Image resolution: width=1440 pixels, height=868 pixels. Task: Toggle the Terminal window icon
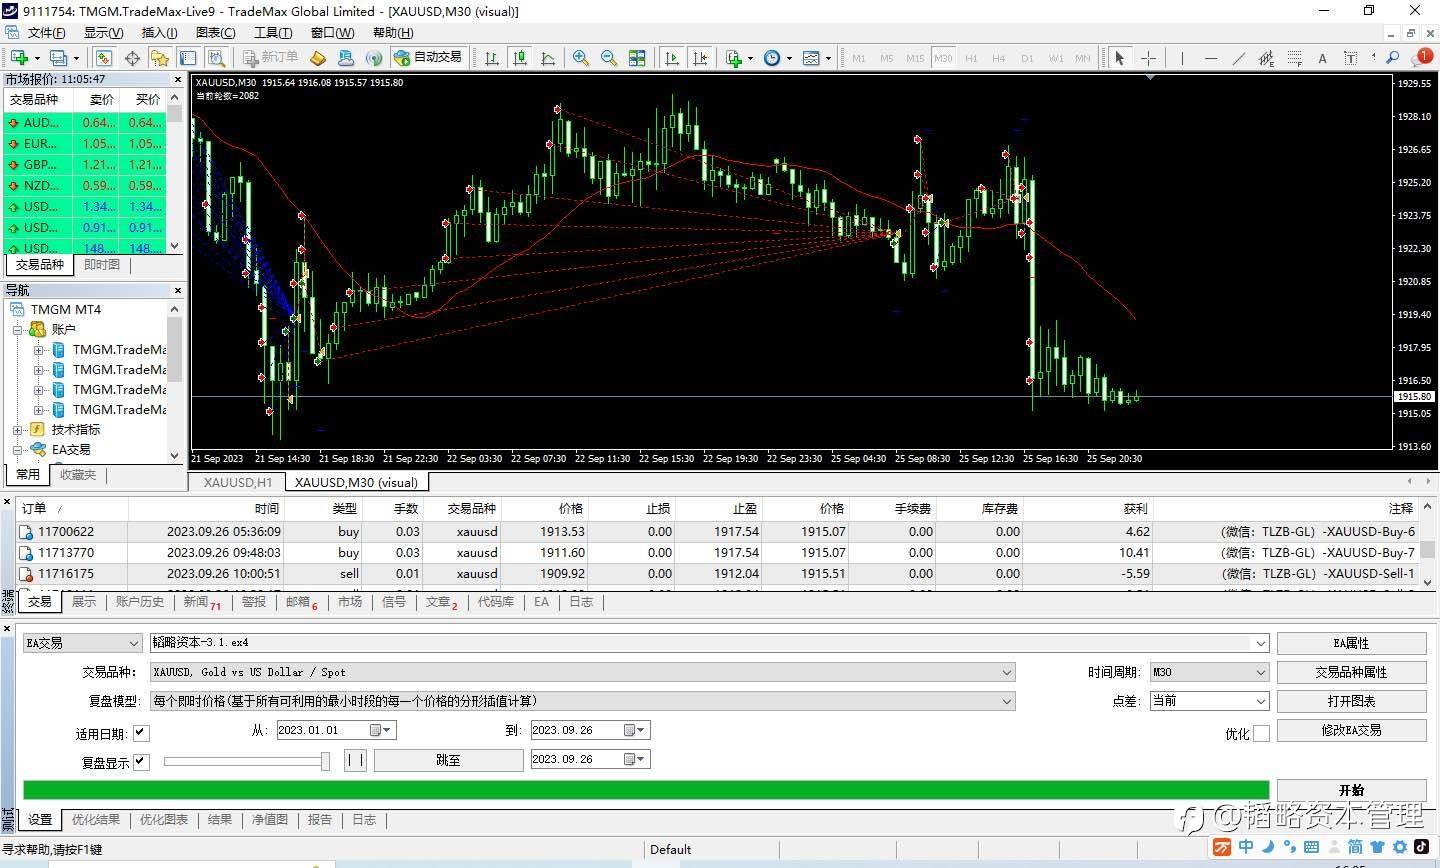(x=187, y=58)
